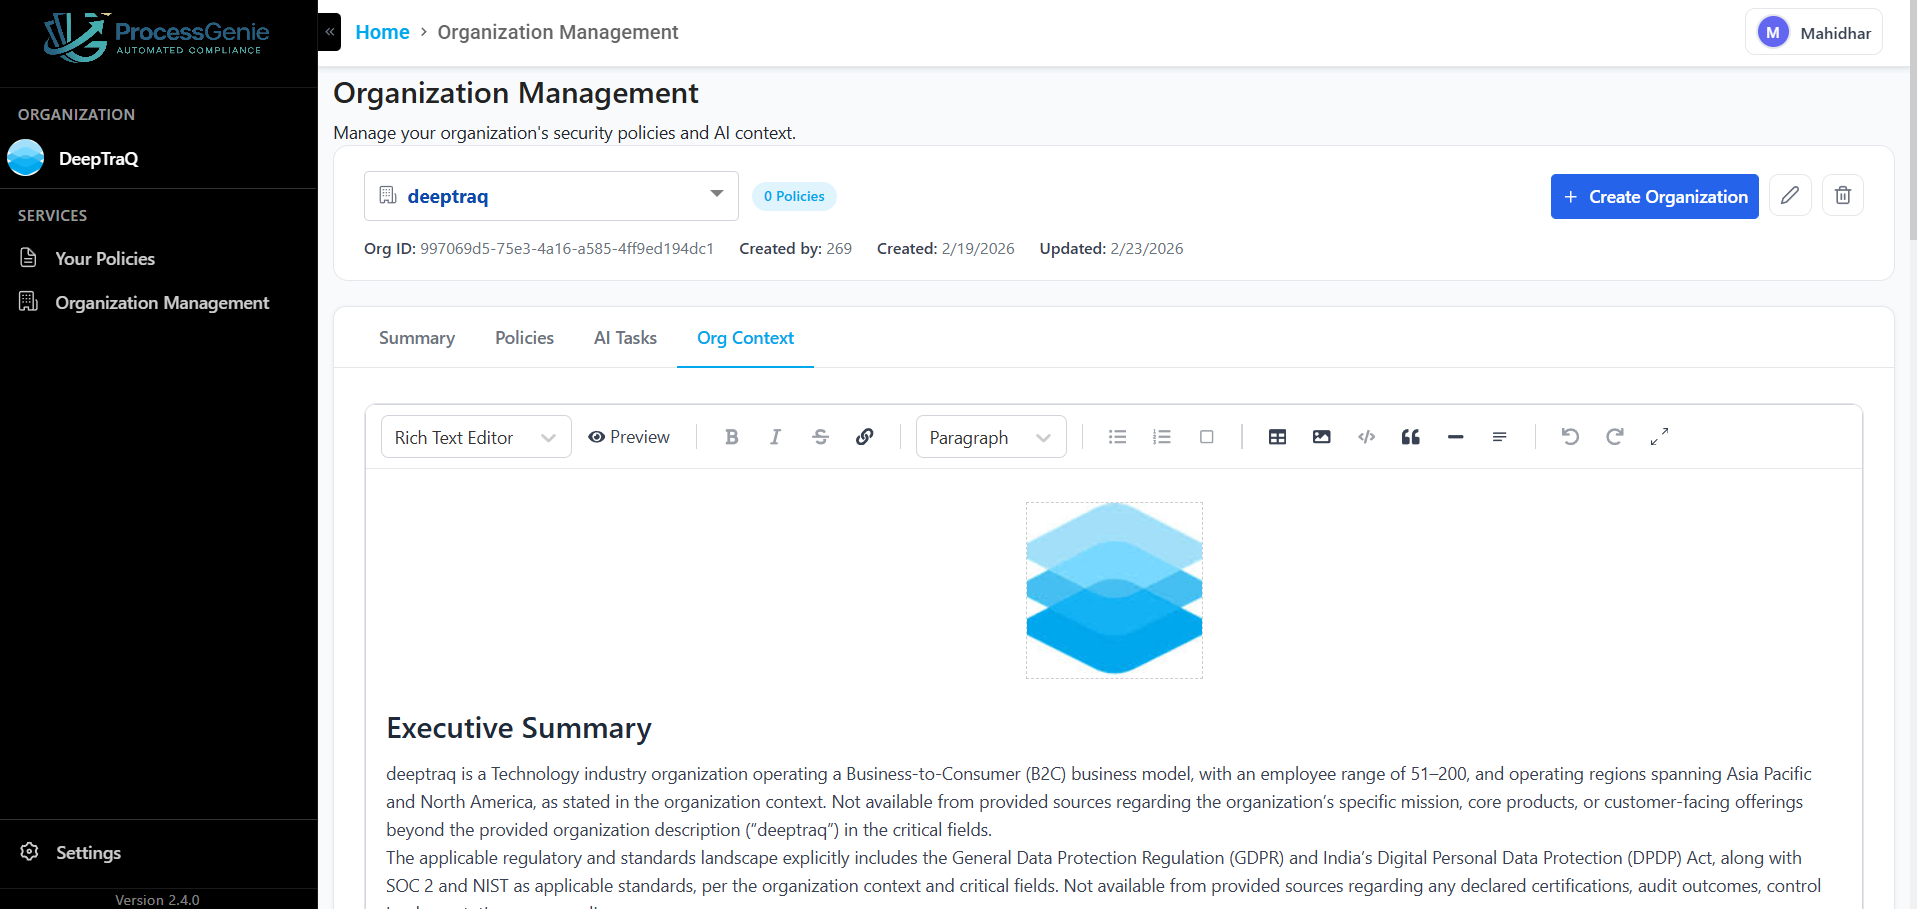Toggle bold formatting
The image size is (1917, 909).
pyautogui.click(x=731, y=437)
